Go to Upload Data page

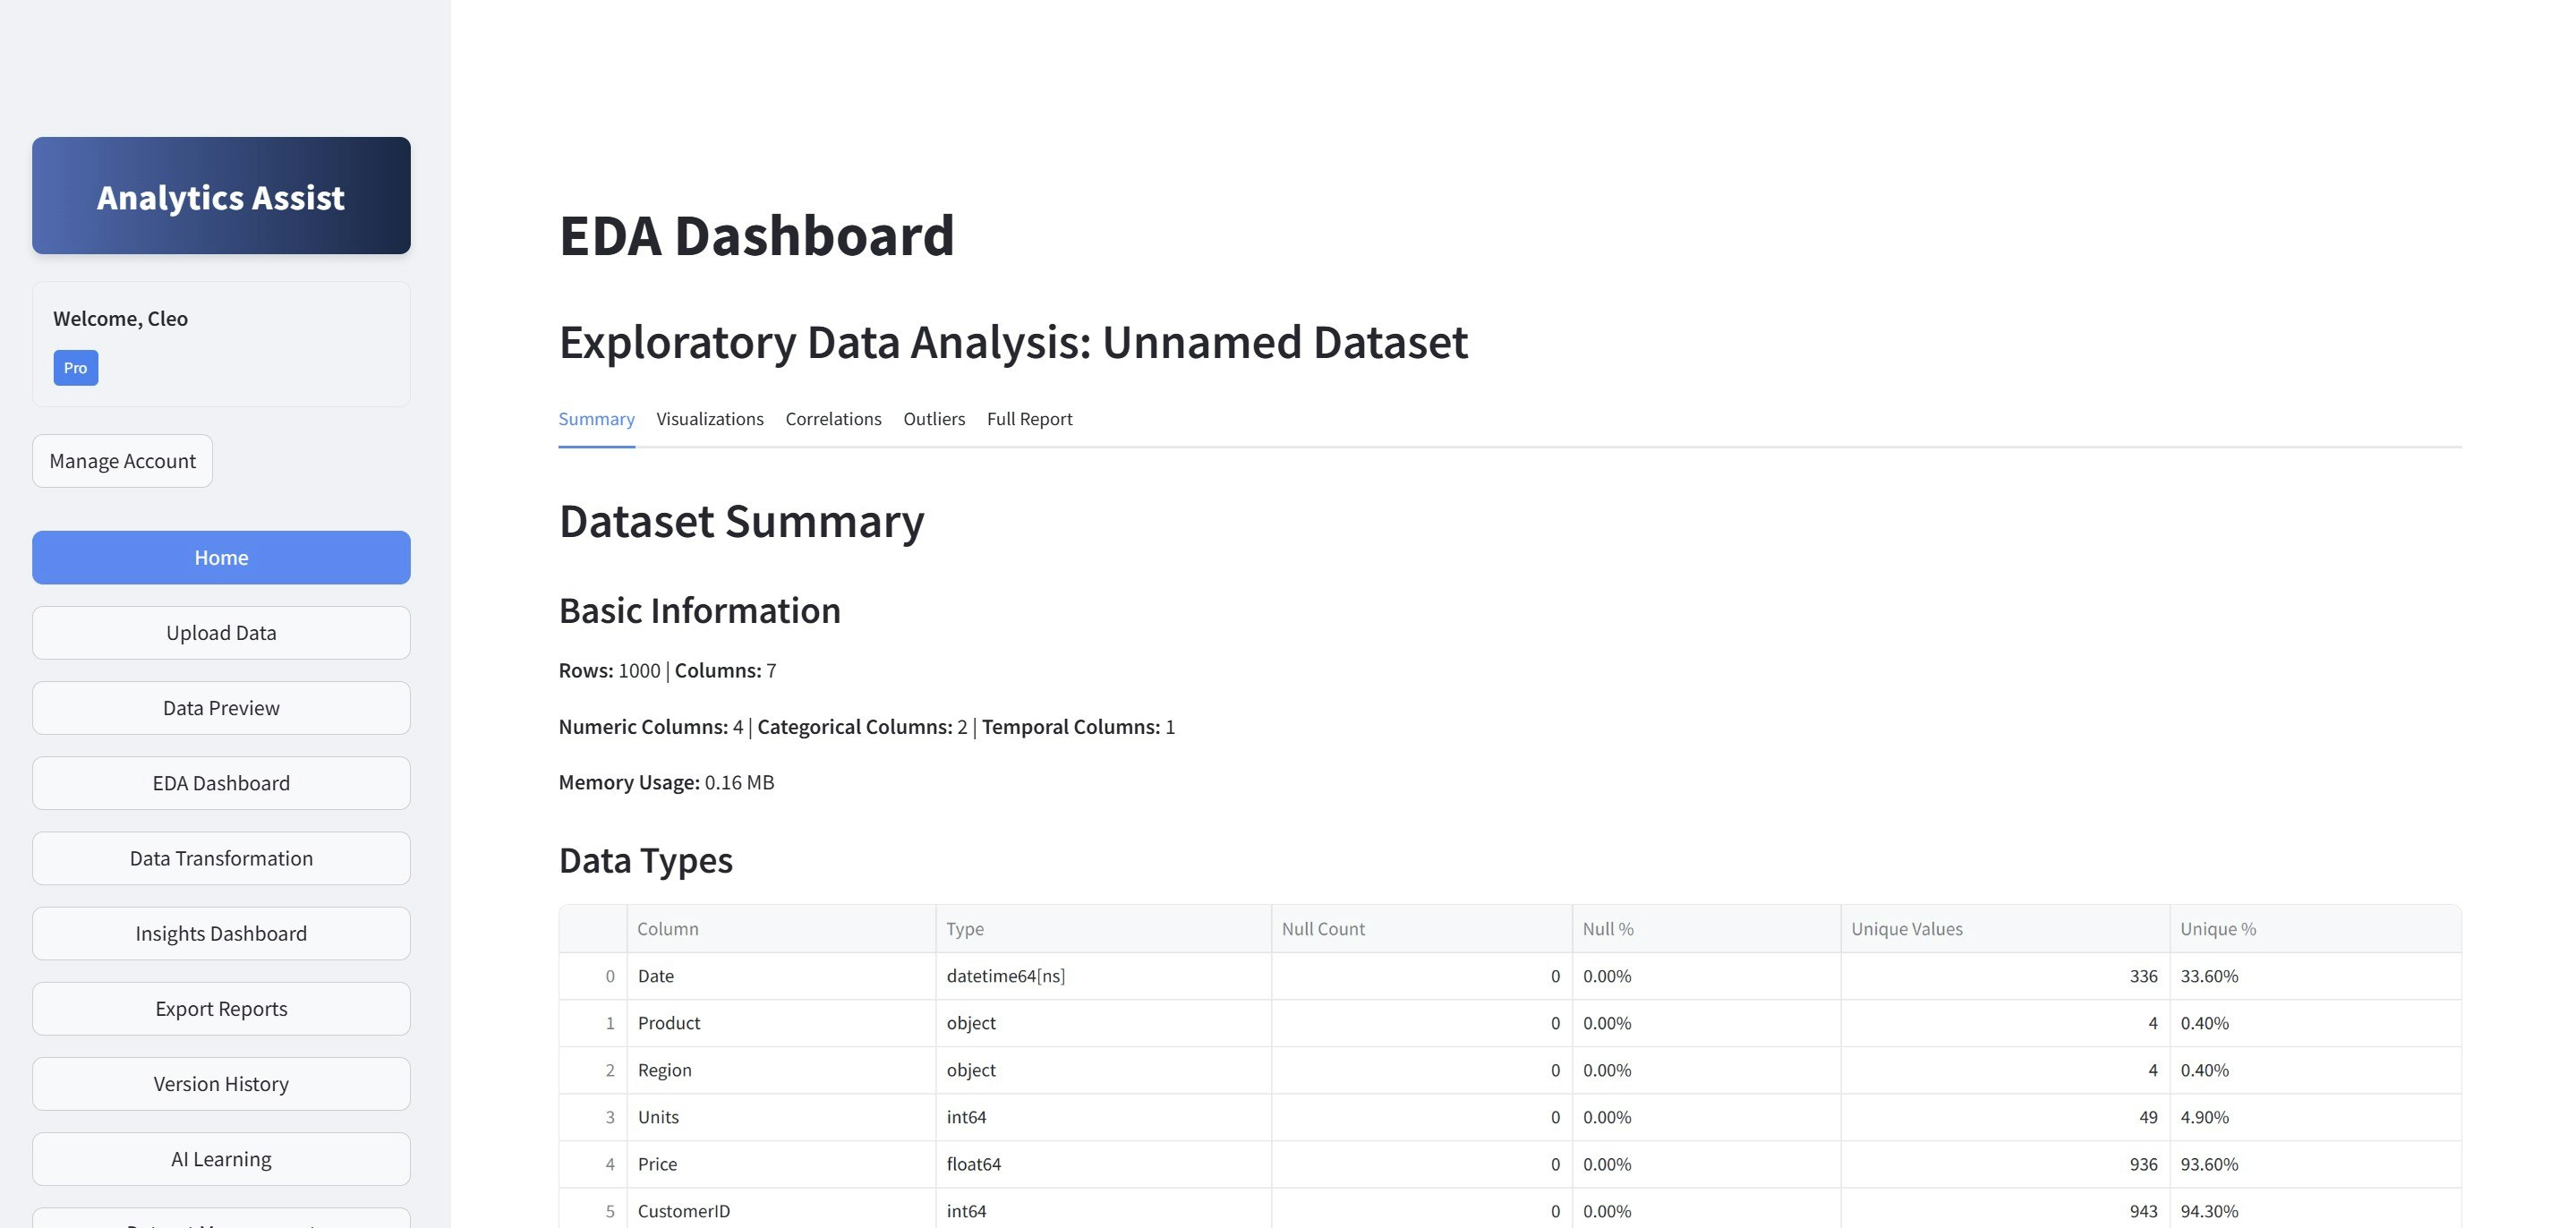point(221,633)
